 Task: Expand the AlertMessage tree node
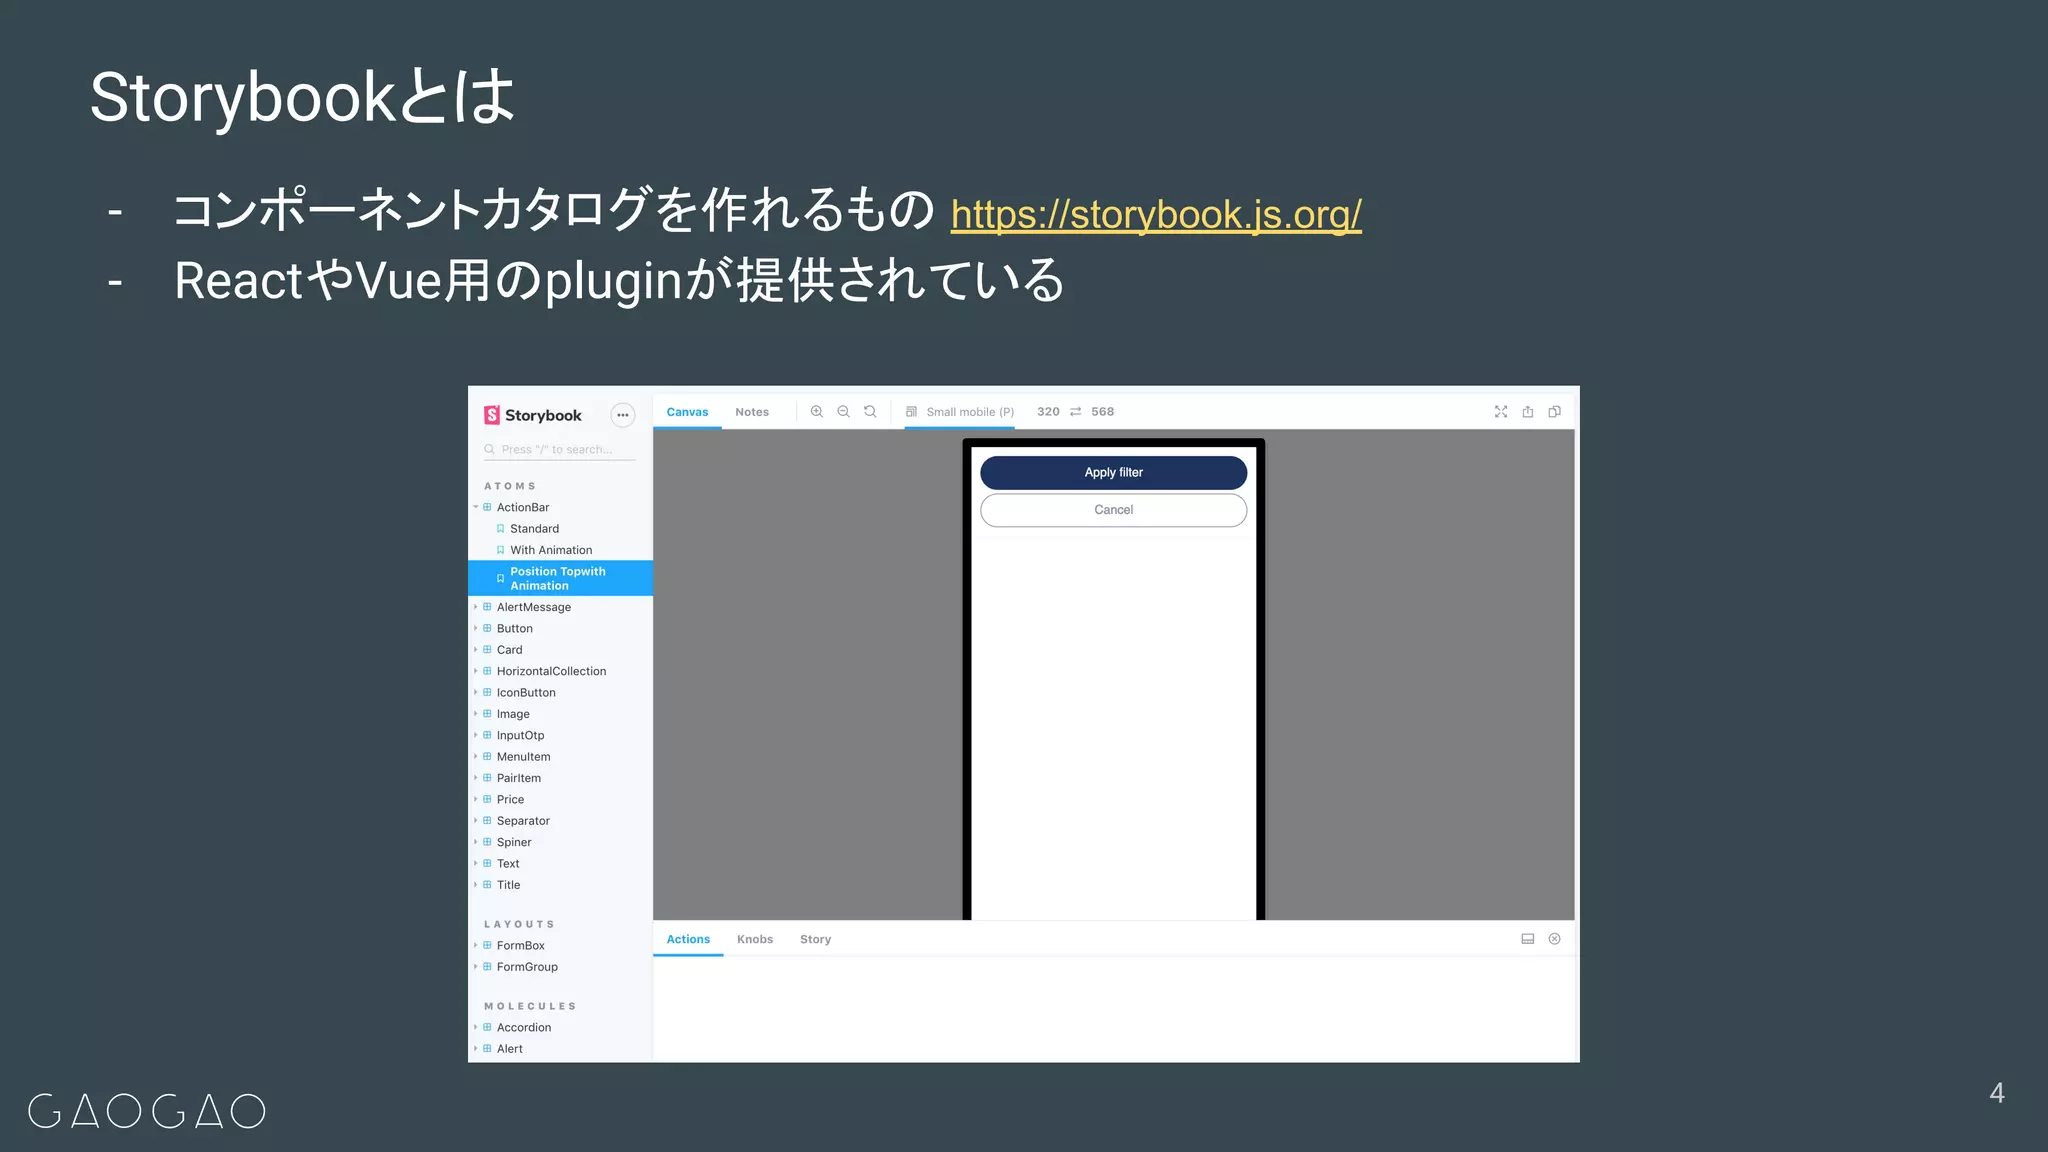pos(476,607)
